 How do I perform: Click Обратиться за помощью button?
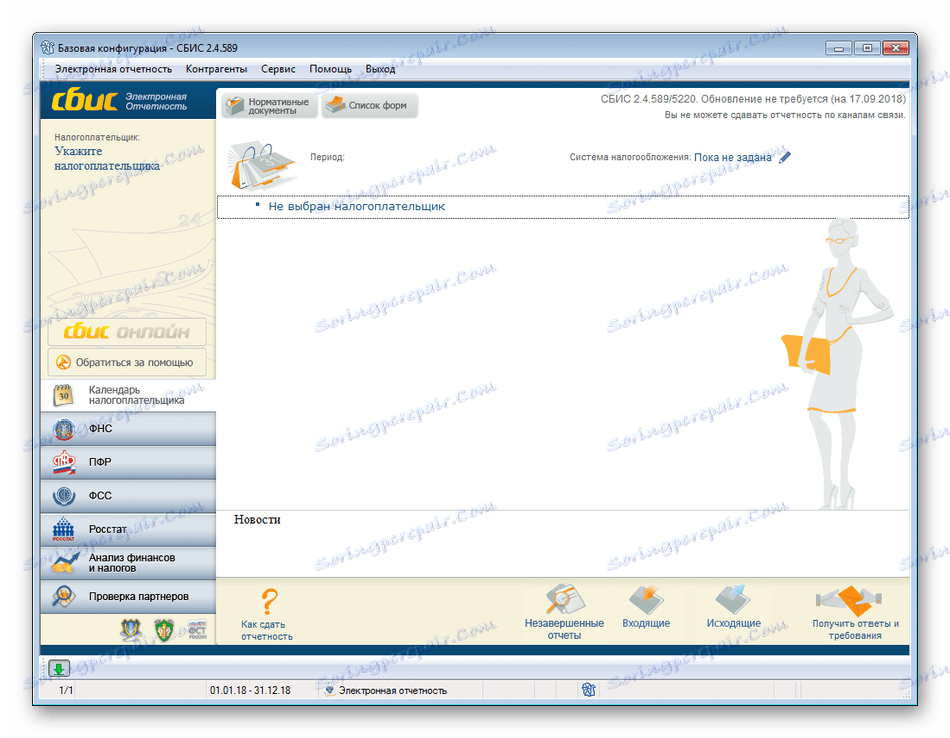click(127, 362)
